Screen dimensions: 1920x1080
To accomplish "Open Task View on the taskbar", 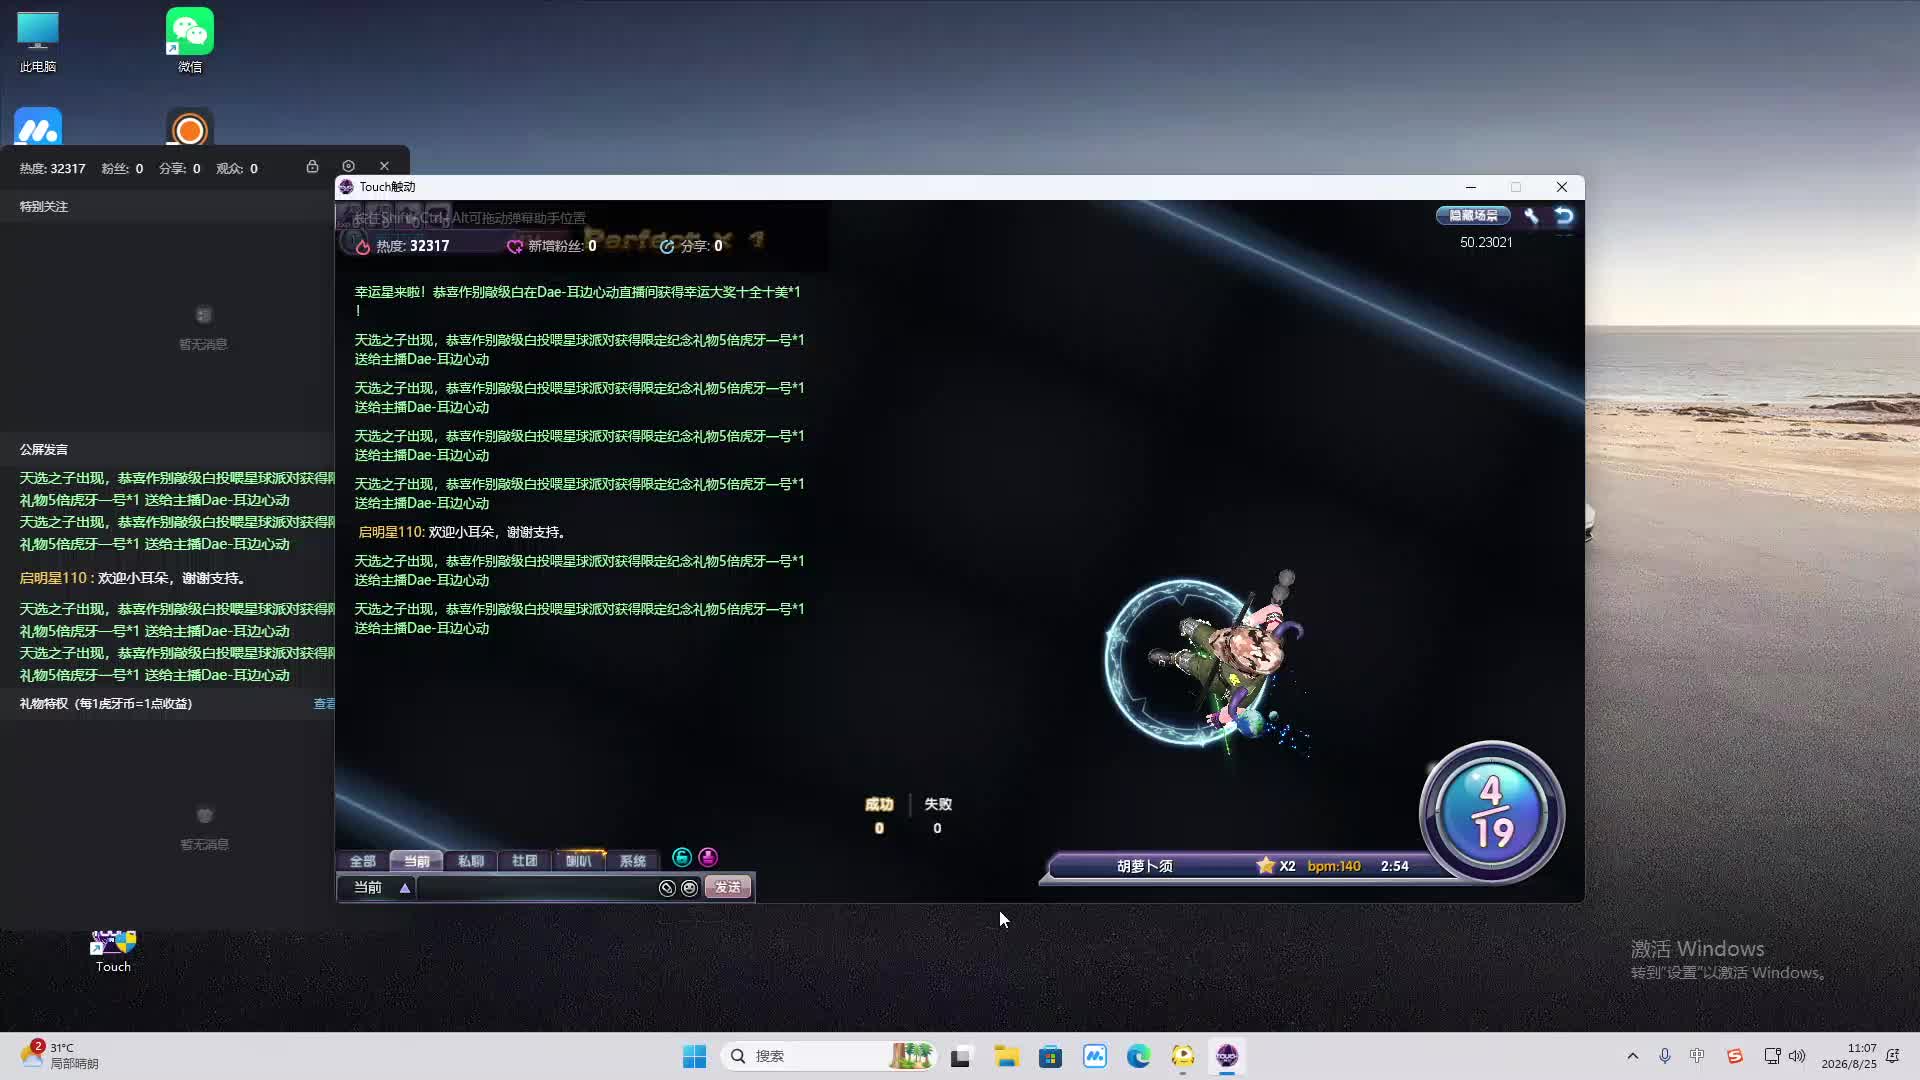I will 961,1056.
